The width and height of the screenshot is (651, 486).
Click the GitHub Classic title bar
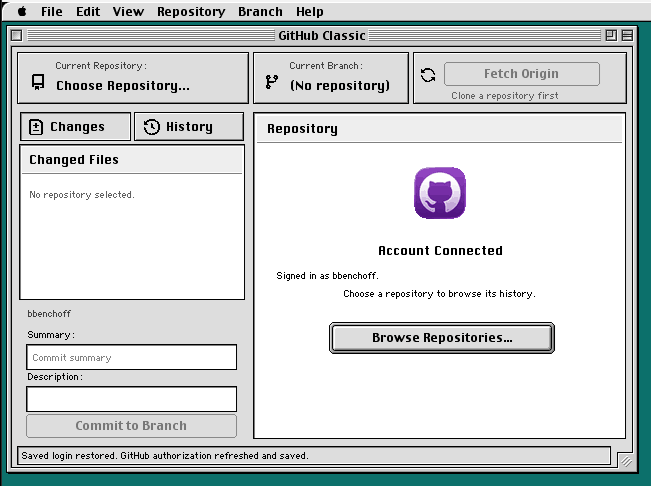322,36
